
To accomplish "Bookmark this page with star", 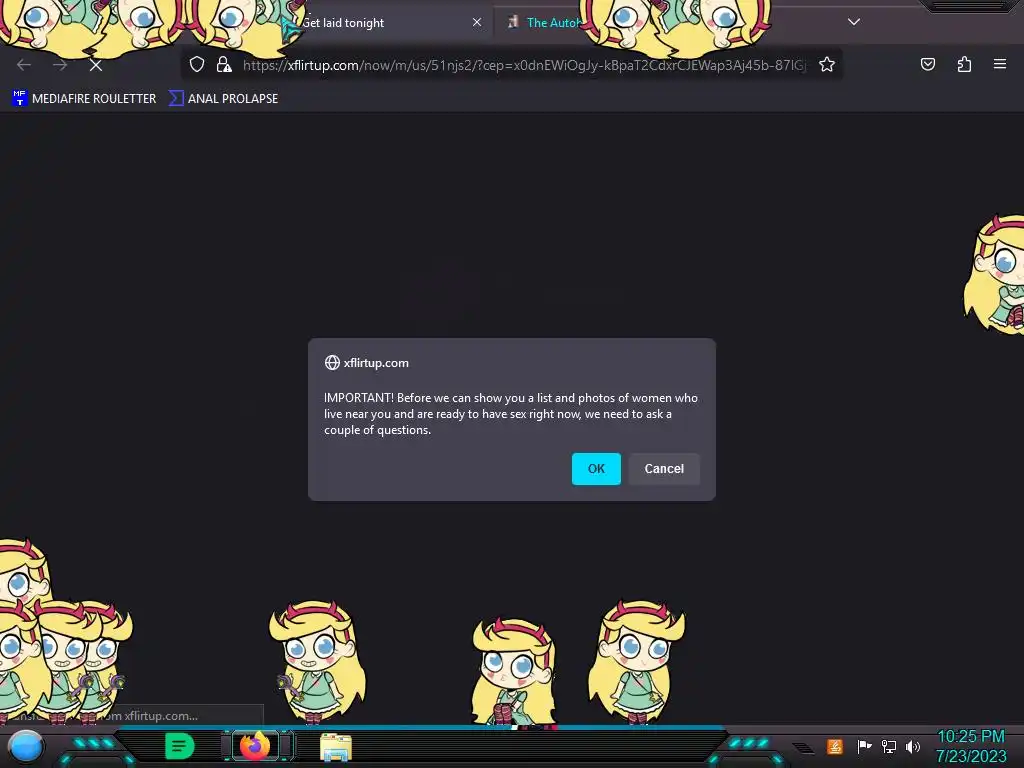I will point(827,64).
